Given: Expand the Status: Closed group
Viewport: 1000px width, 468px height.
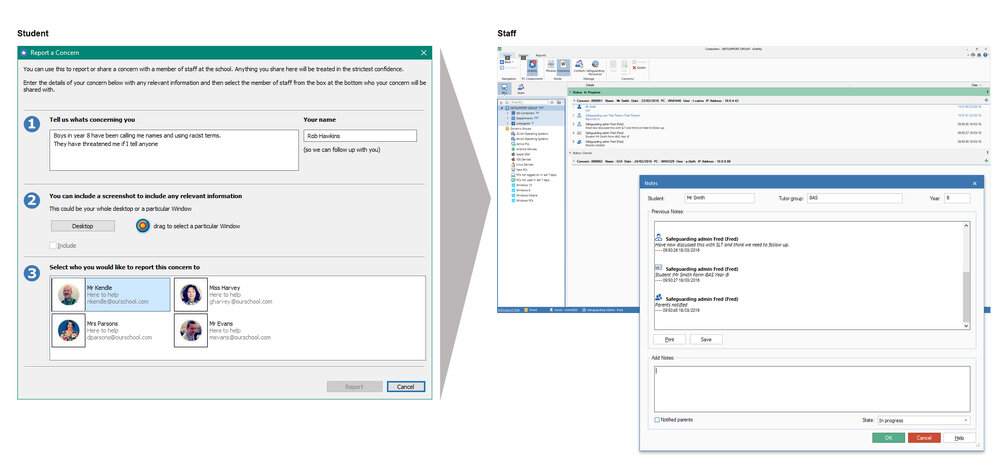Looking at the screenshot, I should pos(570,153).
